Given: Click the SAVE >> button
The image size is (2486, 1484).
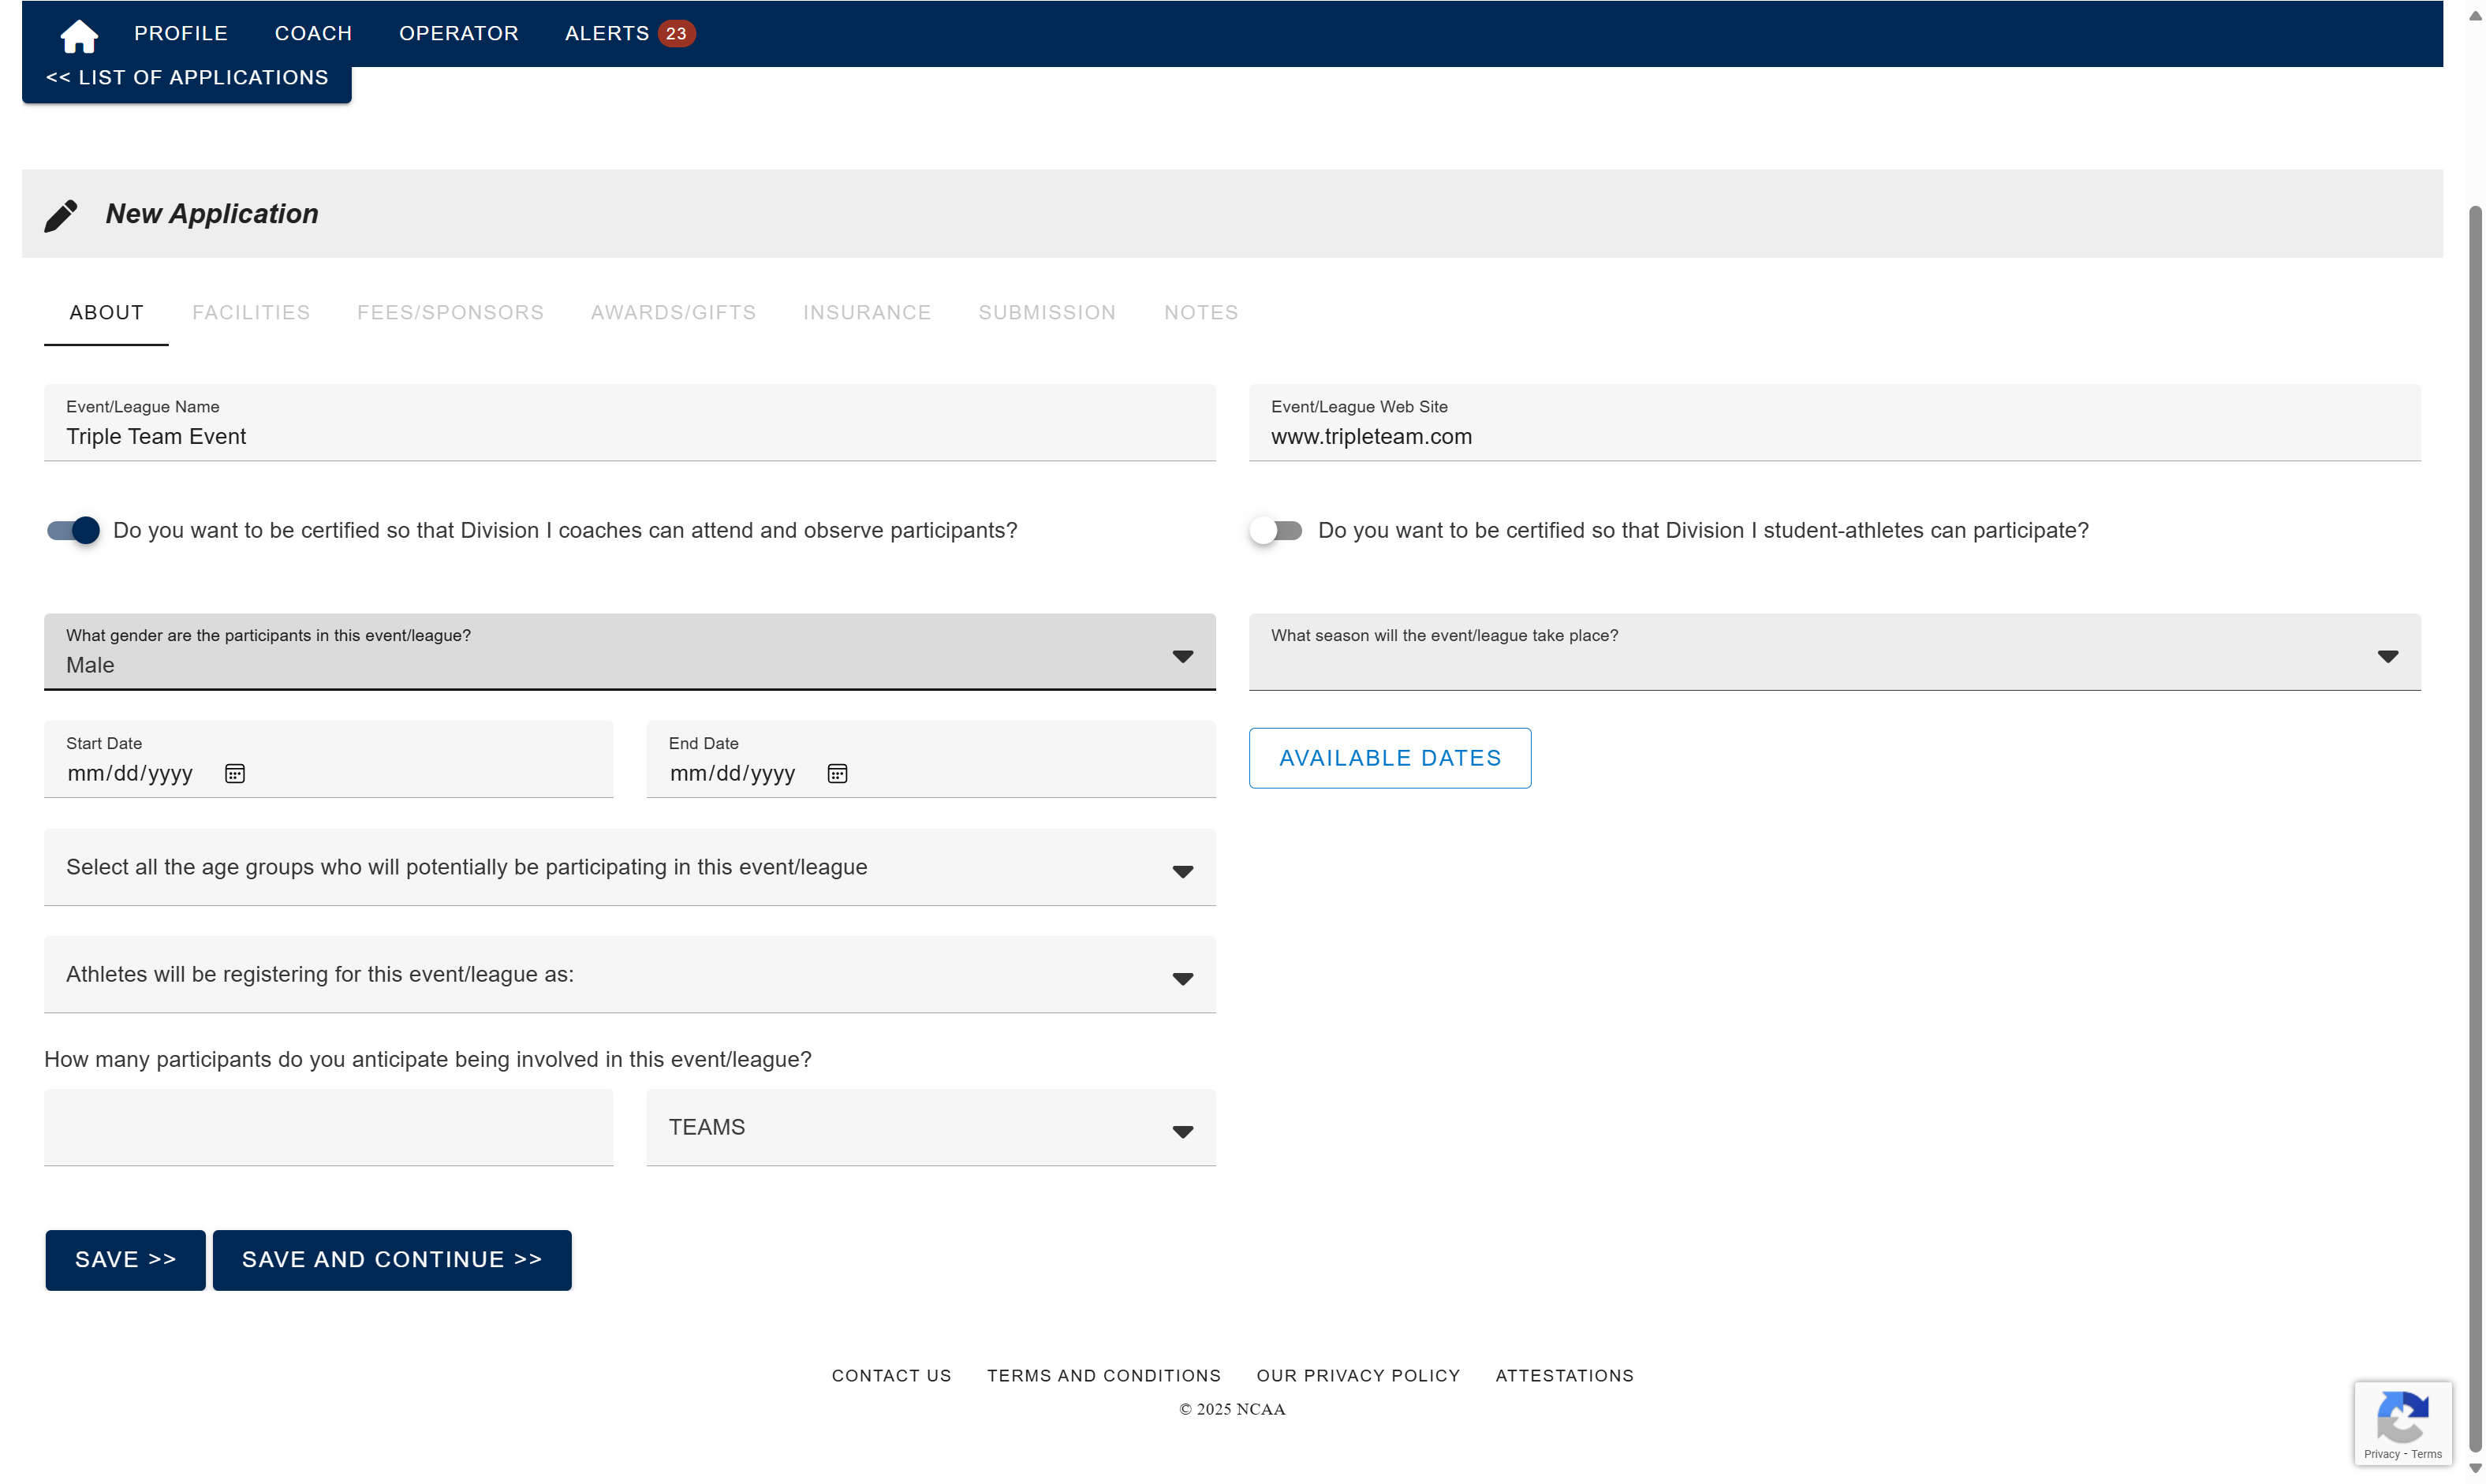Looking at the screenshot, I should [125, 1260].
